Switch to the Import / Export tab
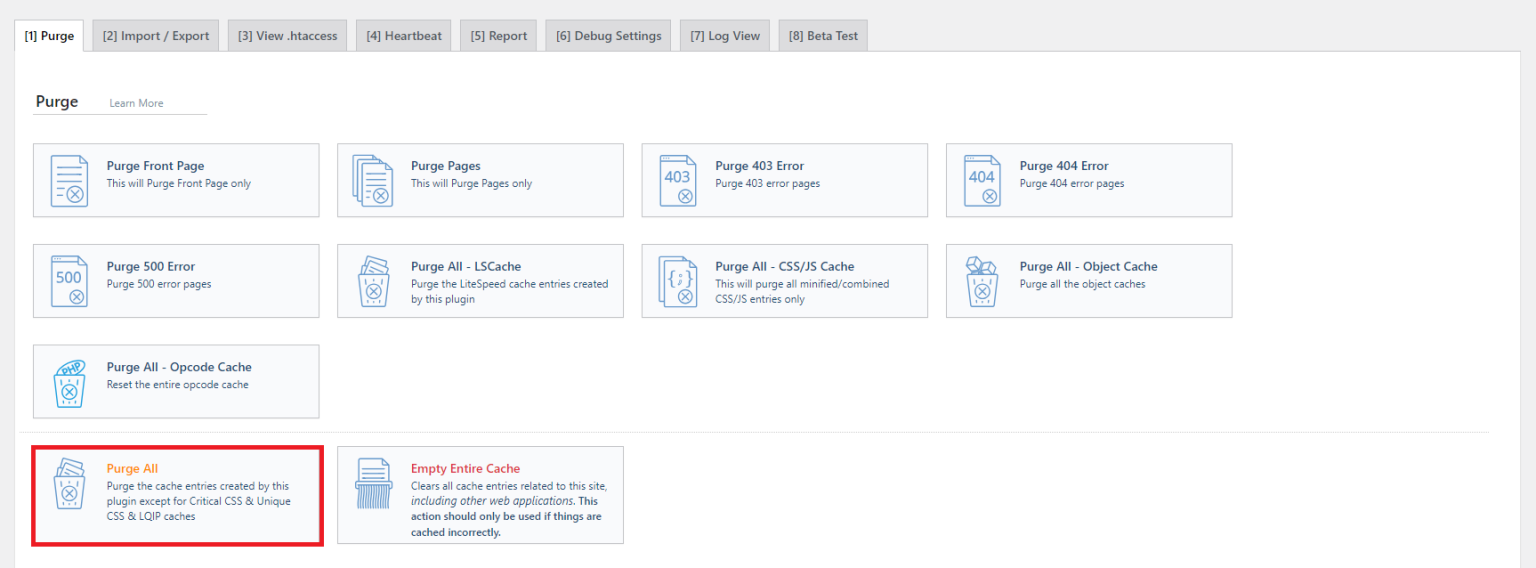Screen dimensions: 1536x568 pyautogui.click(x=156, y=36)
